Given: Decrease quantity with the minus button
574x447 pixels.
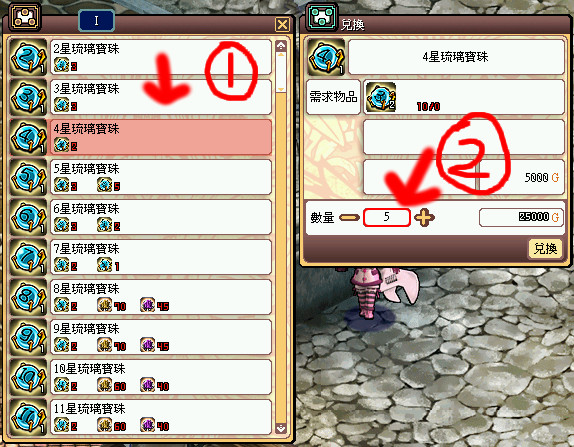Looking at the screenshot, I should tap(349, 217).
